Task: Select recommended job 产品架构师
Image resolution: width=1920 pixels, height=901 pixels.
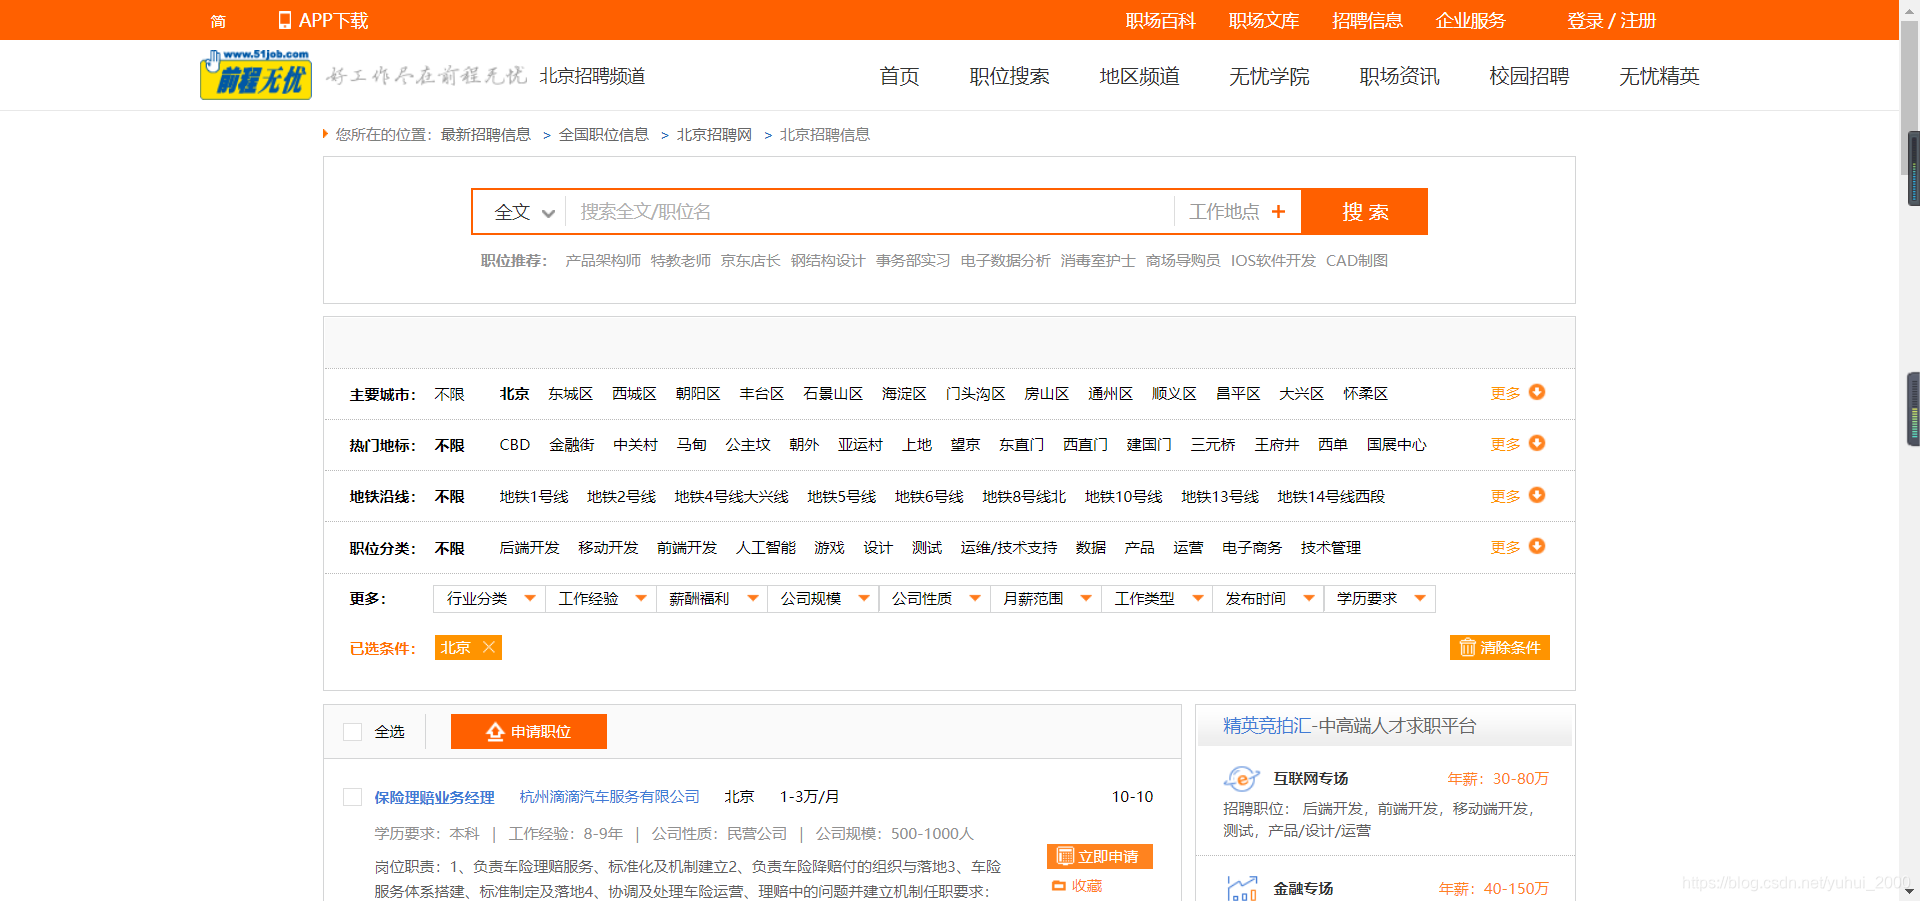Action: tap(603, 261)
